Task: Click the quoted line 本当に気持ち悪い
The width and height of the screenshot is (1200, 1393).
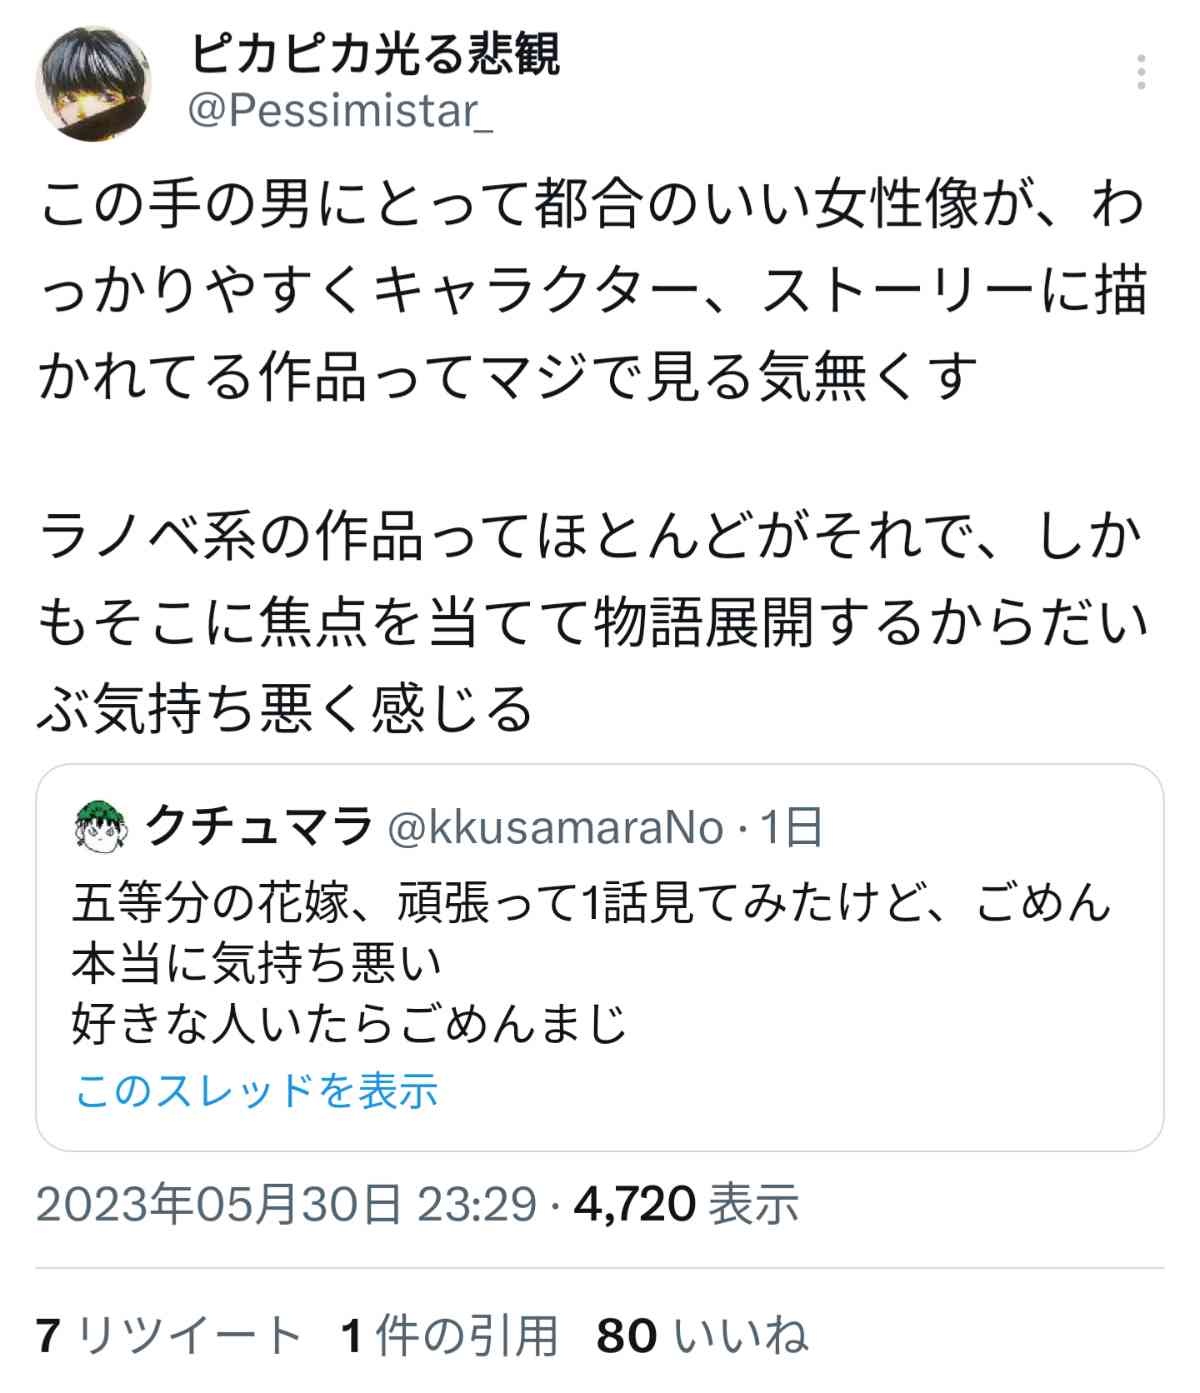Action: click(x=257, y=963)
